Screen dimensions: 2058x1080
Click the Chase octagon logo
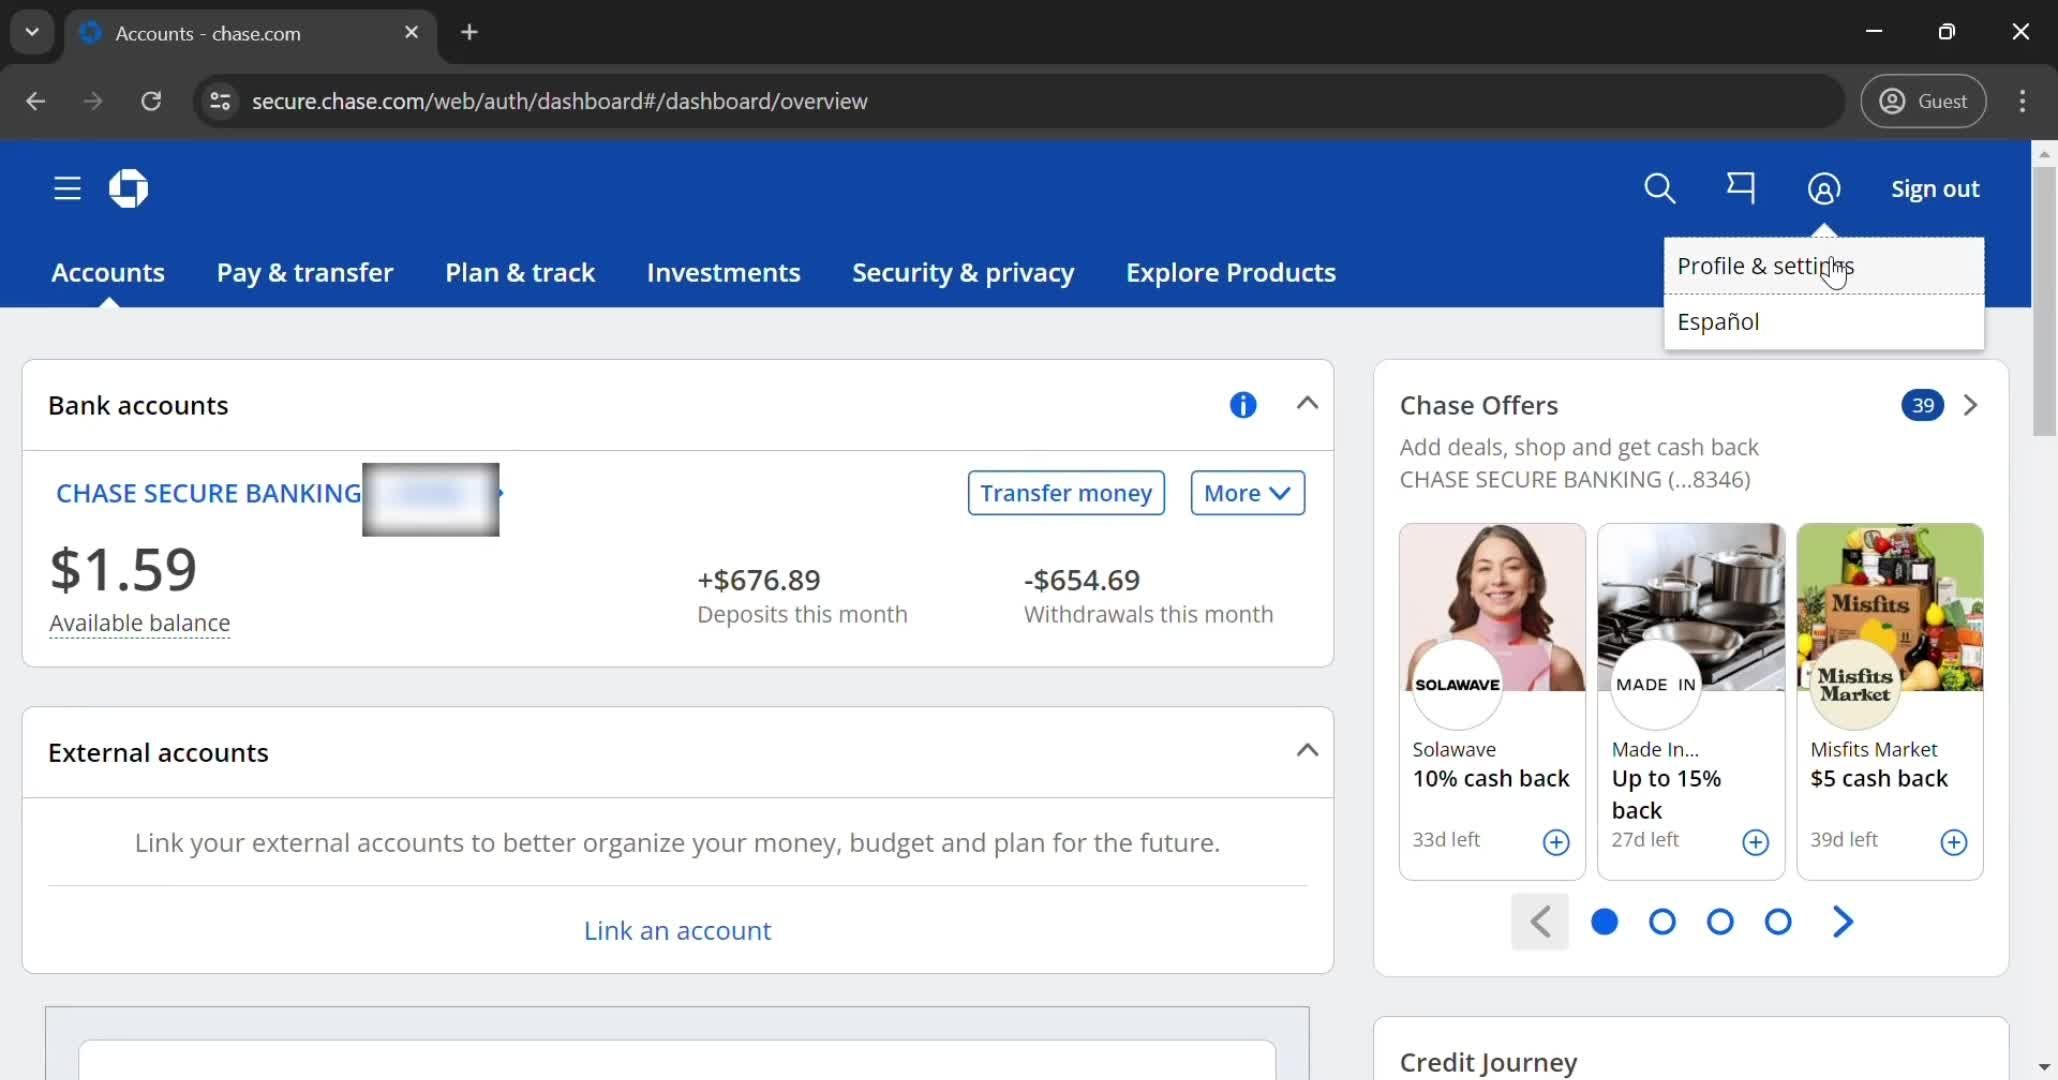pyautogui.click(x=128, y=188)
